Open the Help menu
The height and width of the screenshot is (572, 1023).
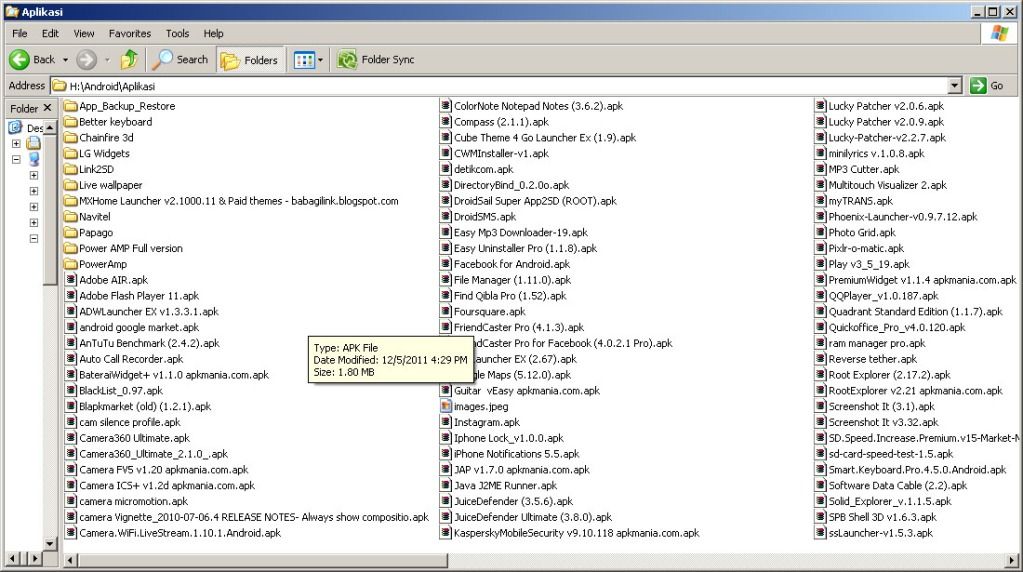[213, 33]
